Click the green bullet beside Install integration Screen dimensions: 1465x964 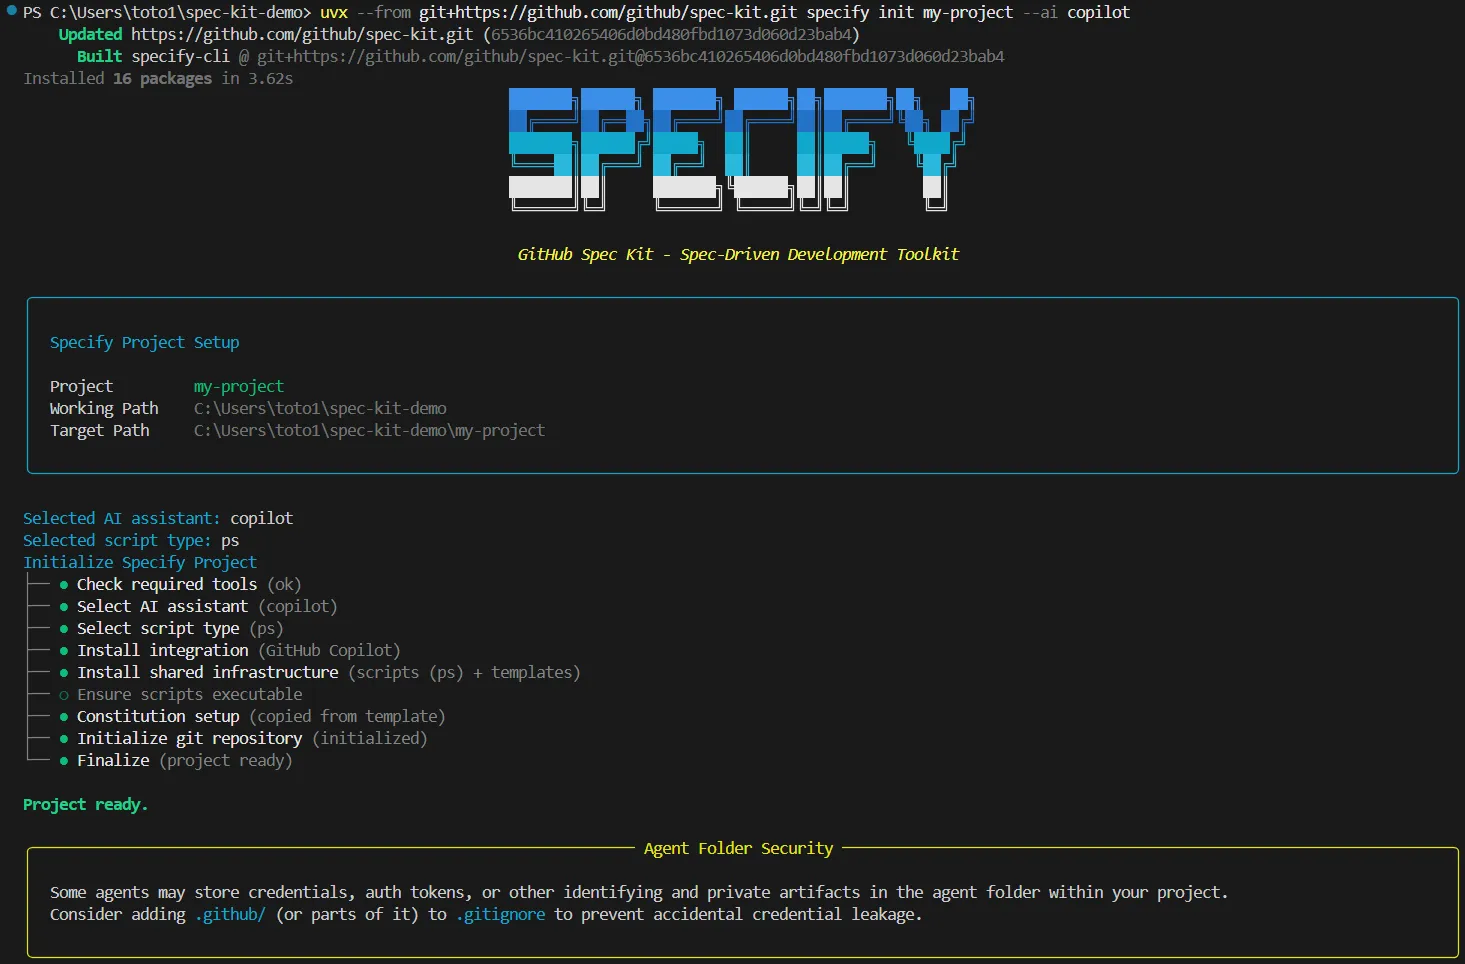(x=64, y=651)
